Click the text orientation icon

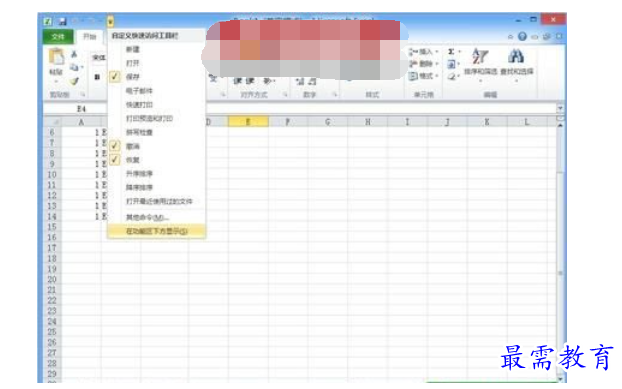[x=267, y=81]
